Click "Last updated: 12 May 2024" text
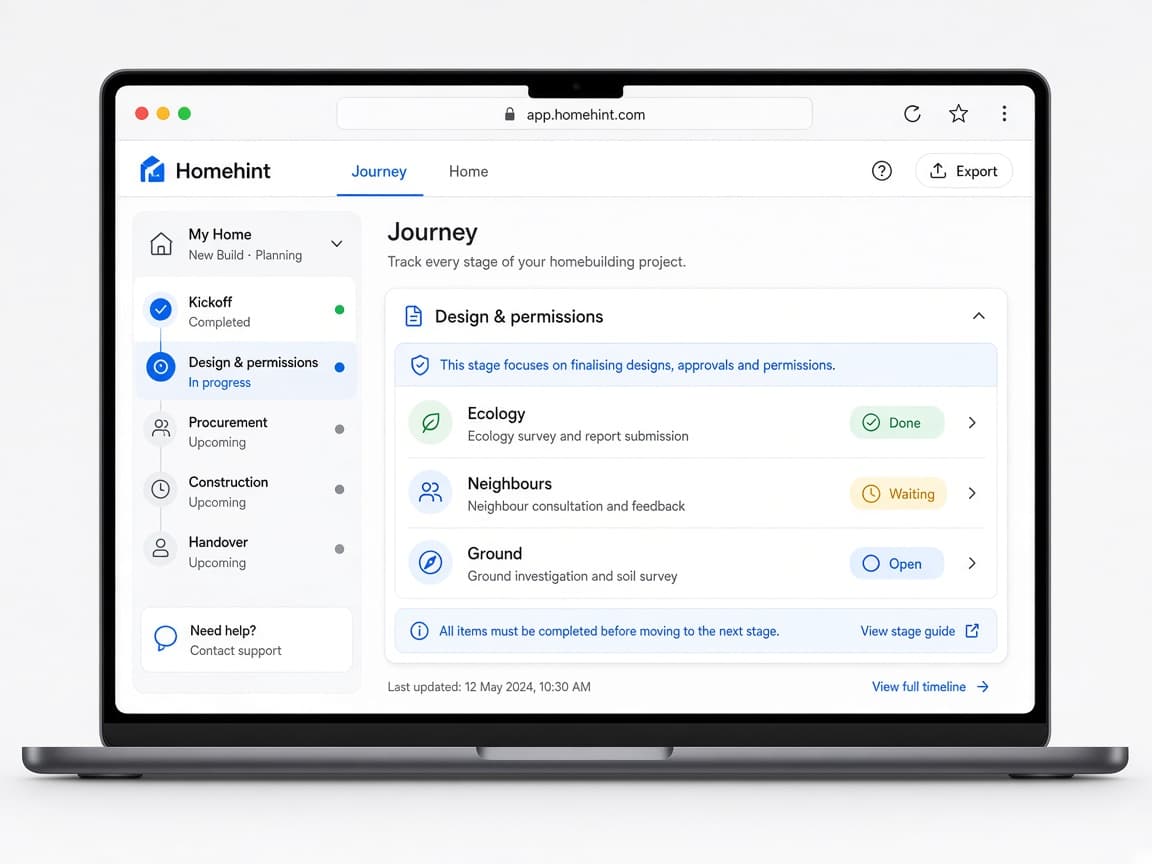Image resolution: width=1152 pixels, height=864 pixels. 461,687
